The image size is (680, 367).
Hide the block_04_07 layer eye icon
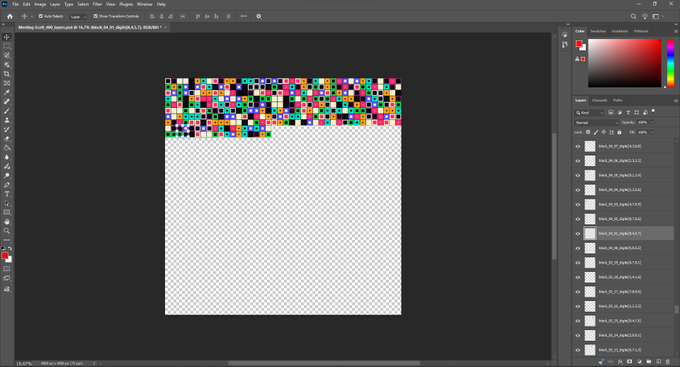click(578, 147)
